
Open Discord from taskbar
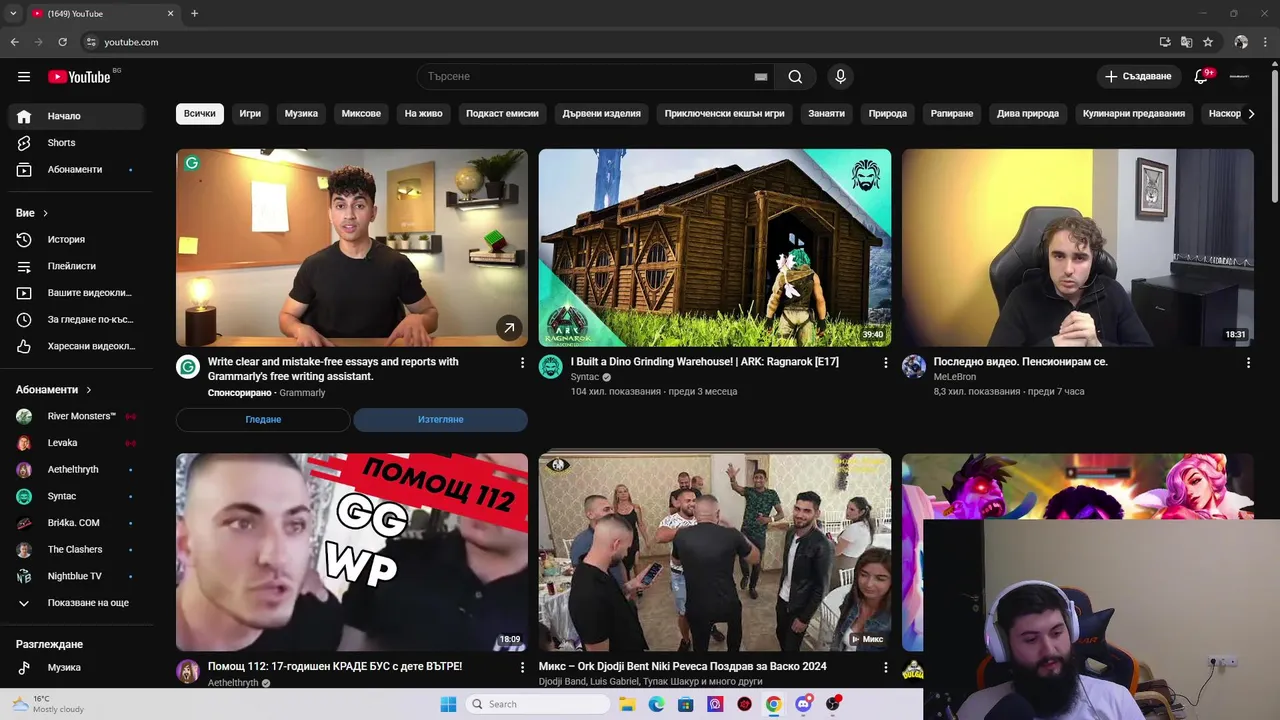point(803,704)
